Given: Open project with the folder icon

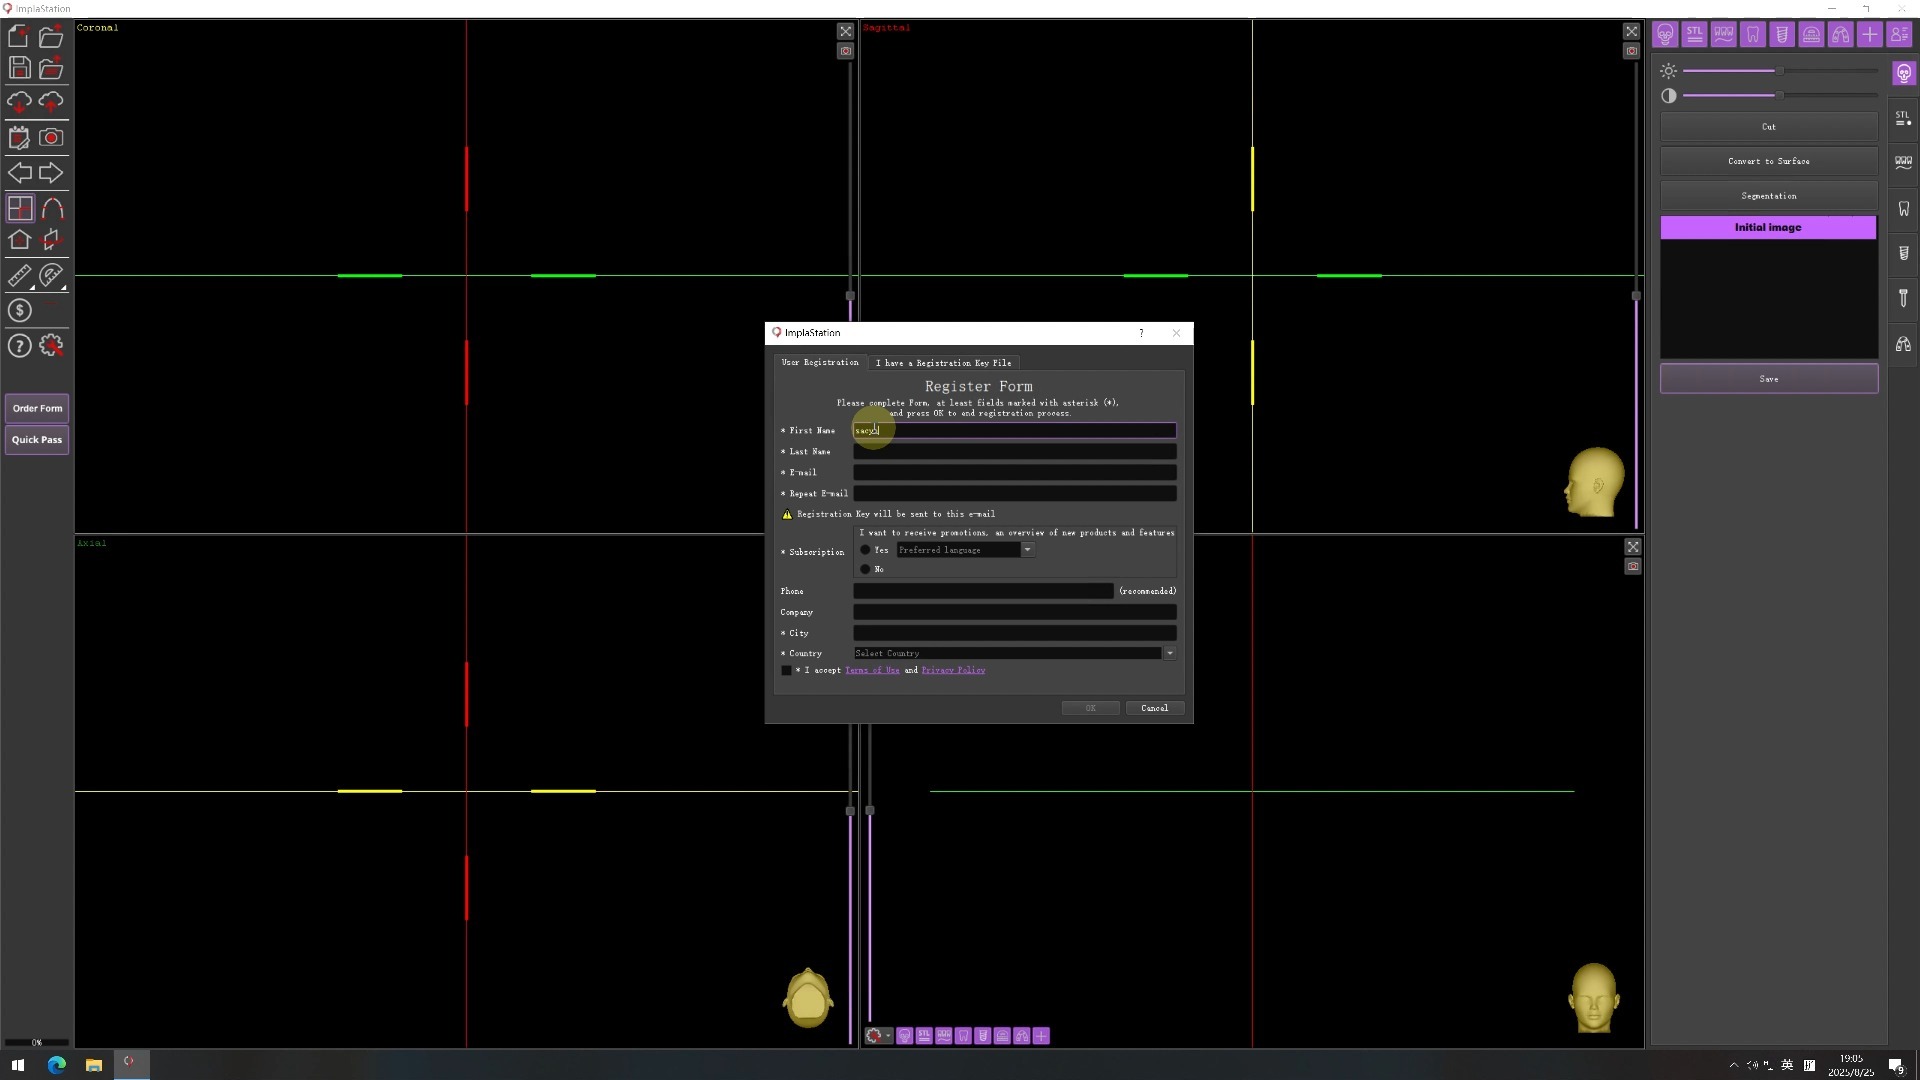Looking at the screenshot, I should click(51, 37).
